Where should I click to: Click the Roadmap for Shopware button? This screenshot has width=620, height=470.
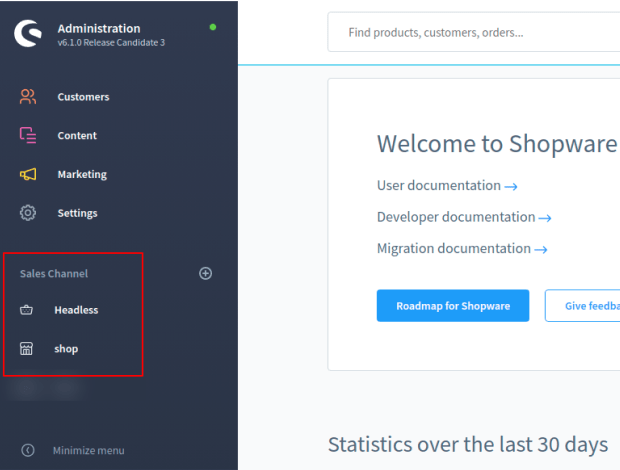pos(453,306)
